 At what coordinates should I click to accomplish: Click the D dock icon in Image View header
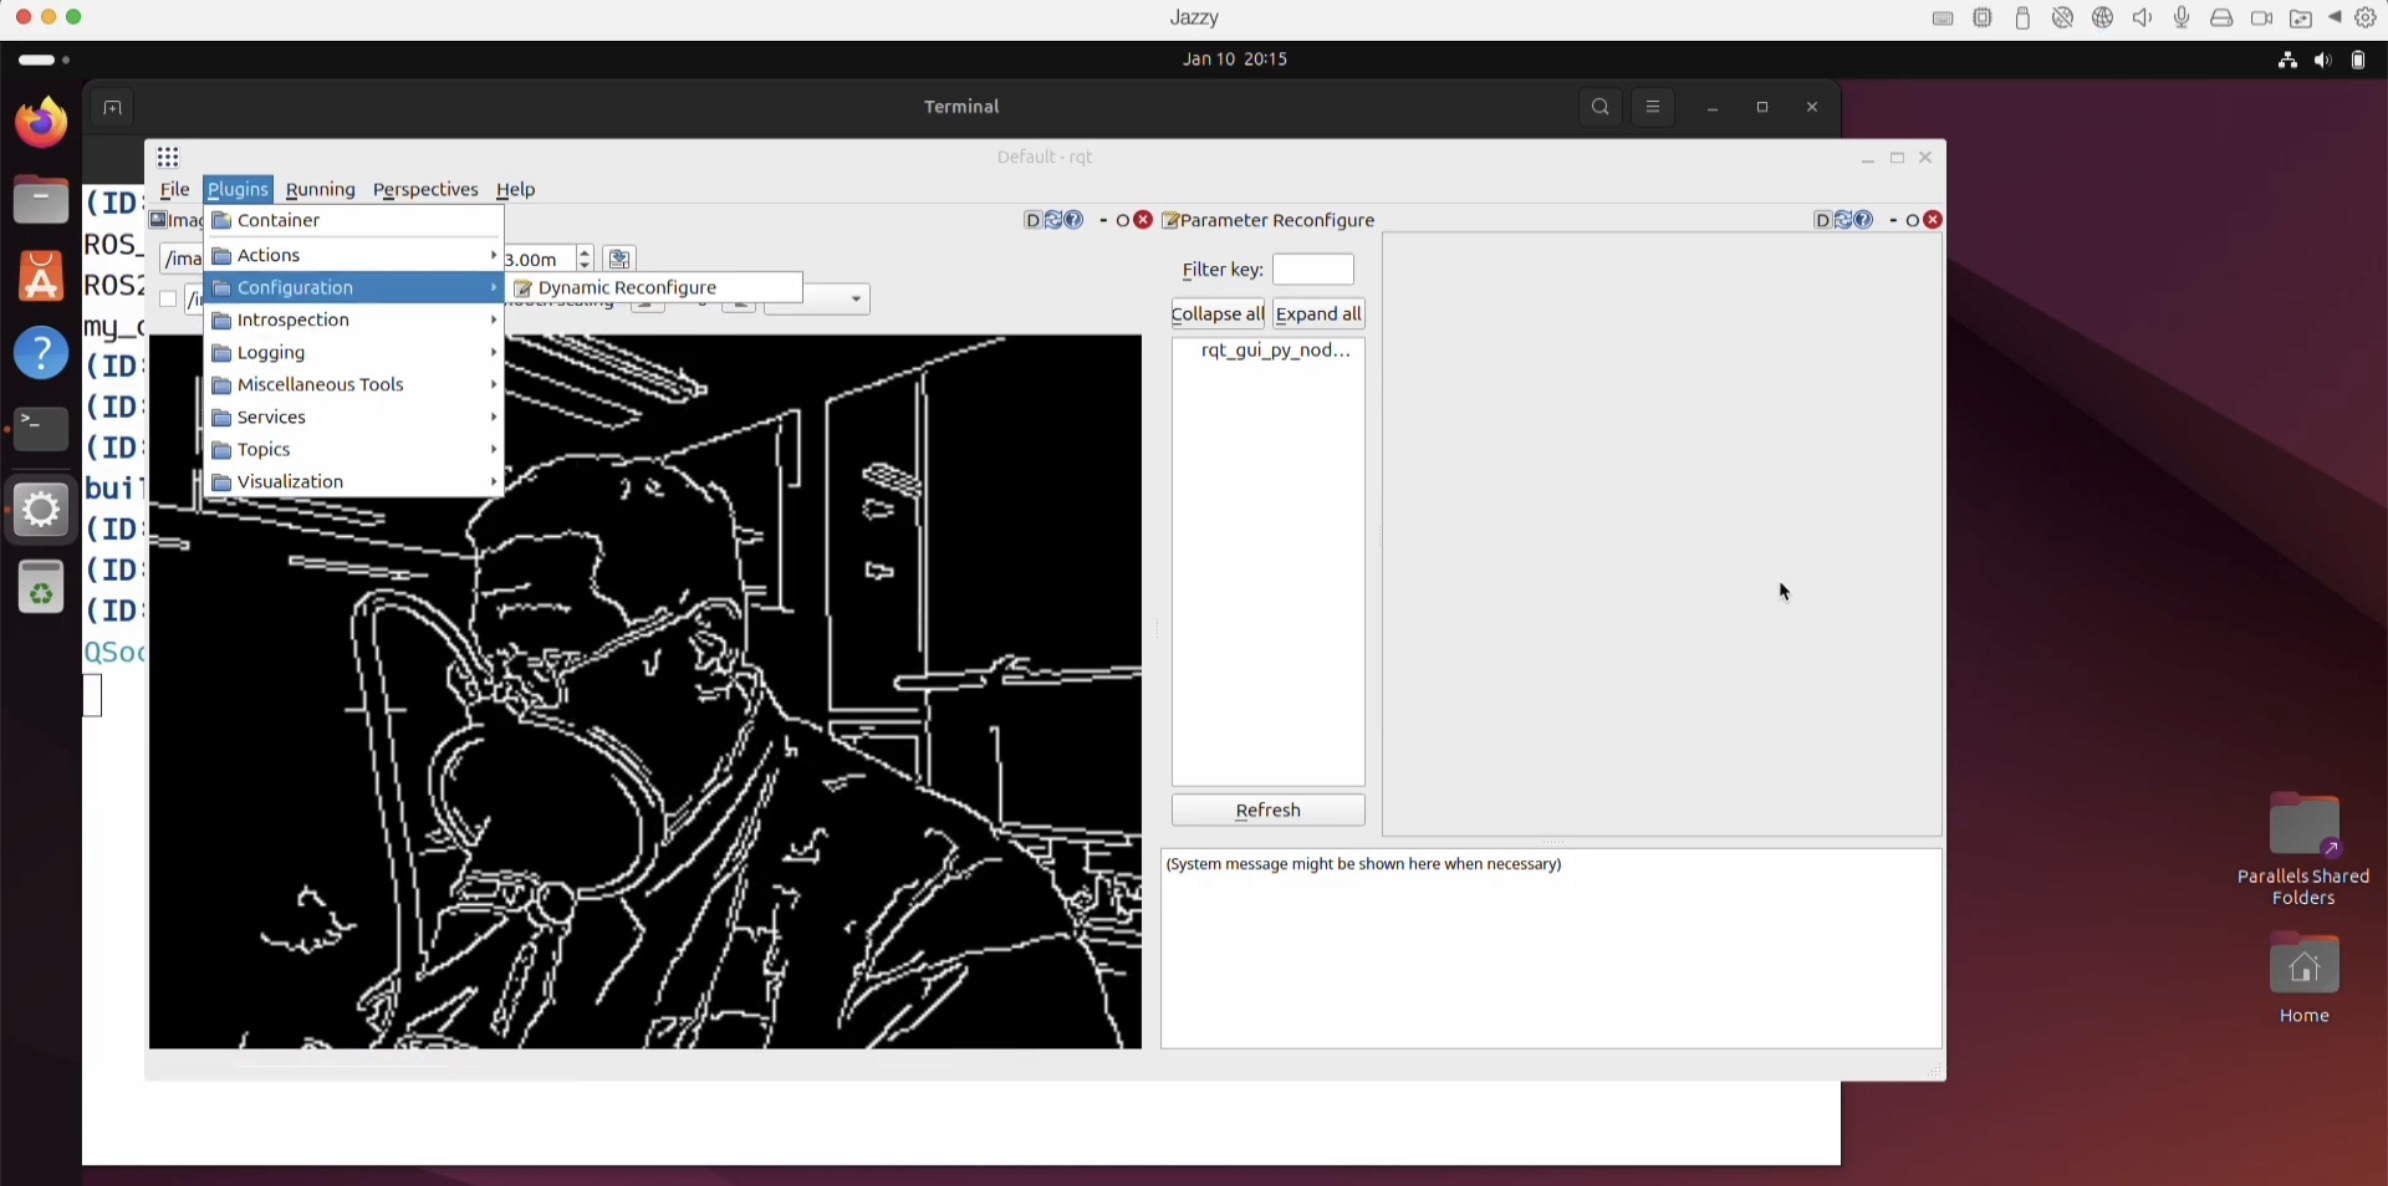pyautogui.click(x=1032, y=220)
